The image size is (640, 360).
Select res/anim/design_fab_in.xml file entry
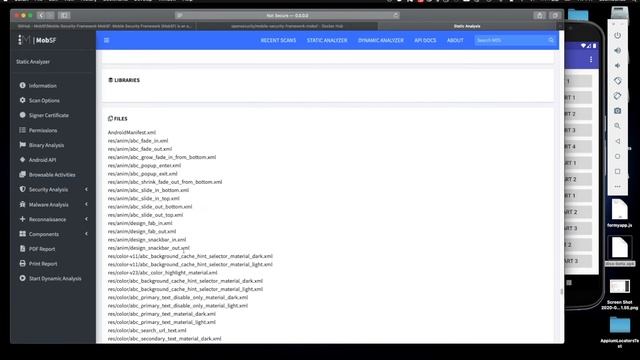(140, 223)
